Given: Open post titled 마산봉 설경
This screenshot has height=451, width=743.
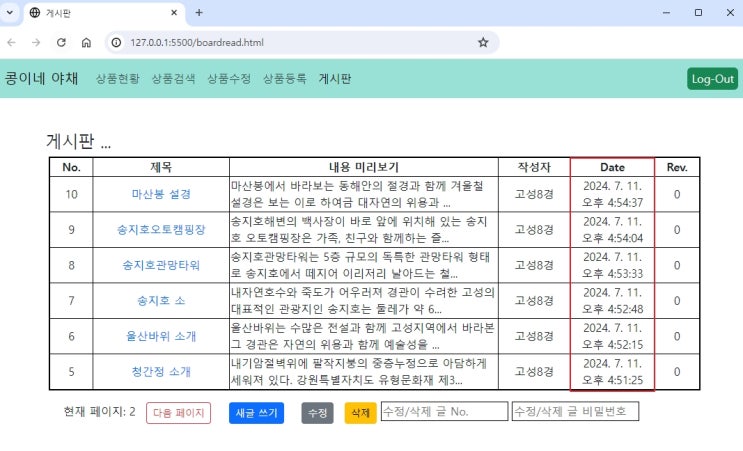Looking at the screenshot, I should tap(161, 194).
